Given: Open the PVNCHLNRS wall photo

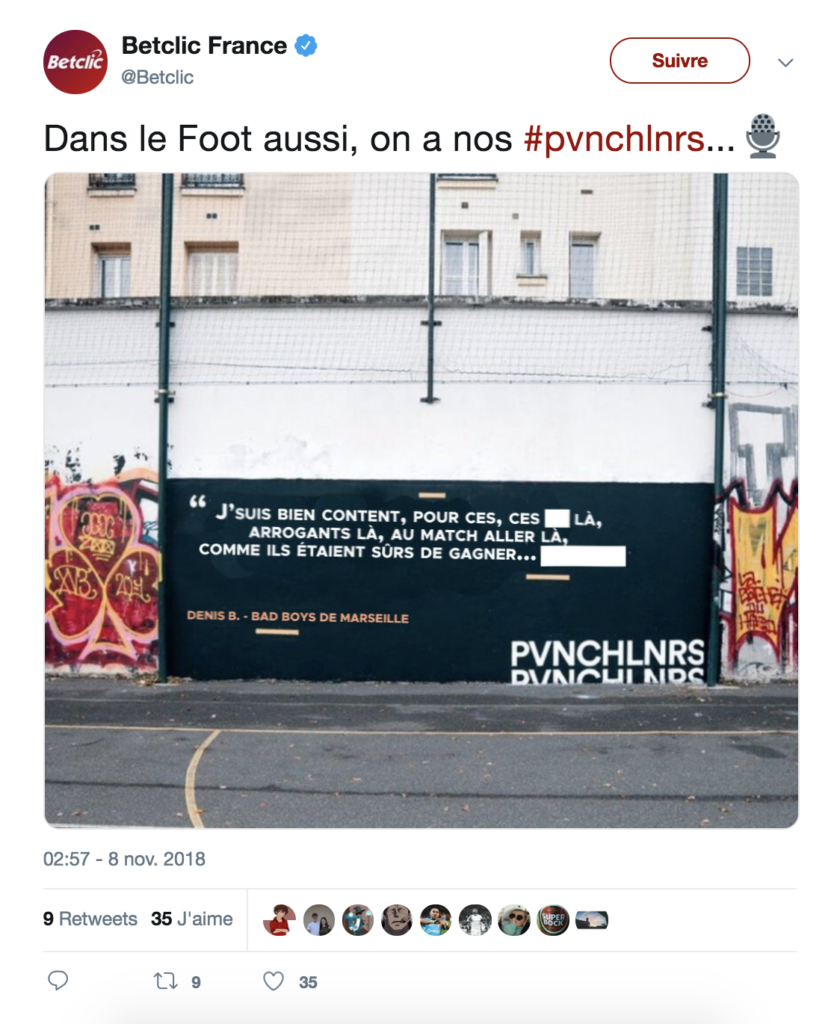Looking at the screenshot, I should (421, 500).
